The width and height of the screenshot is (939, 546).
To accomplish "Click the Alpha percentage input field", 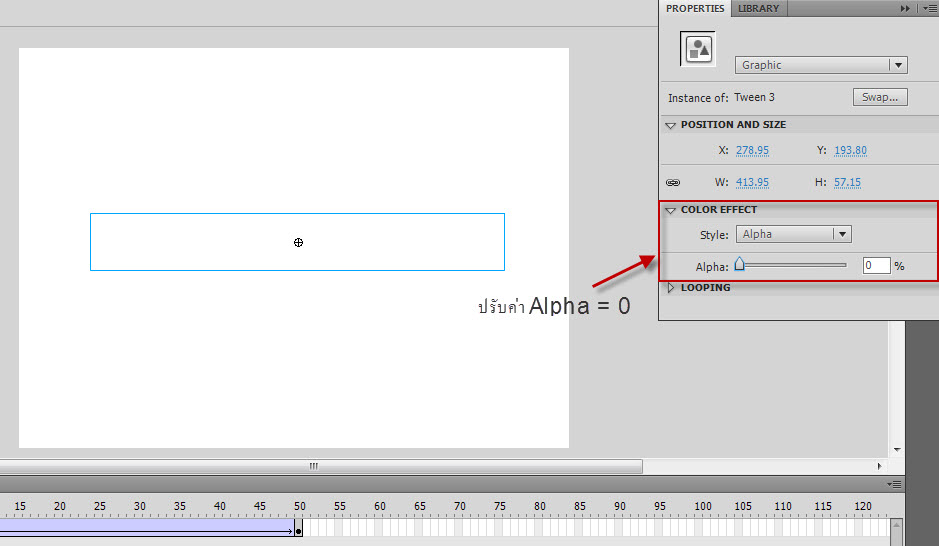I will coord(876,266).
